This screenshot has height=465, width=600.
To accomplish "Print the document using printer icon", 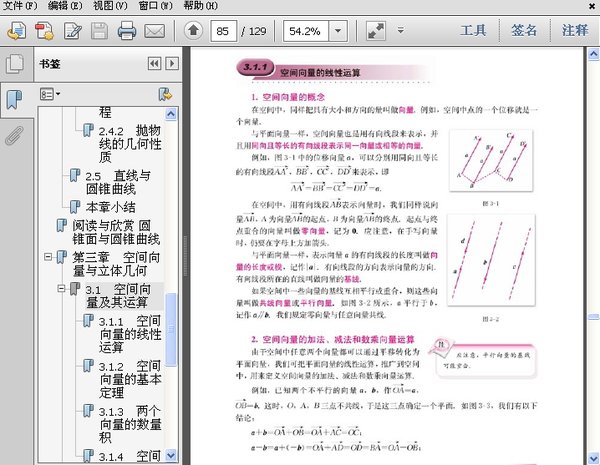I will pyautogui.click(x=127, y=31).
